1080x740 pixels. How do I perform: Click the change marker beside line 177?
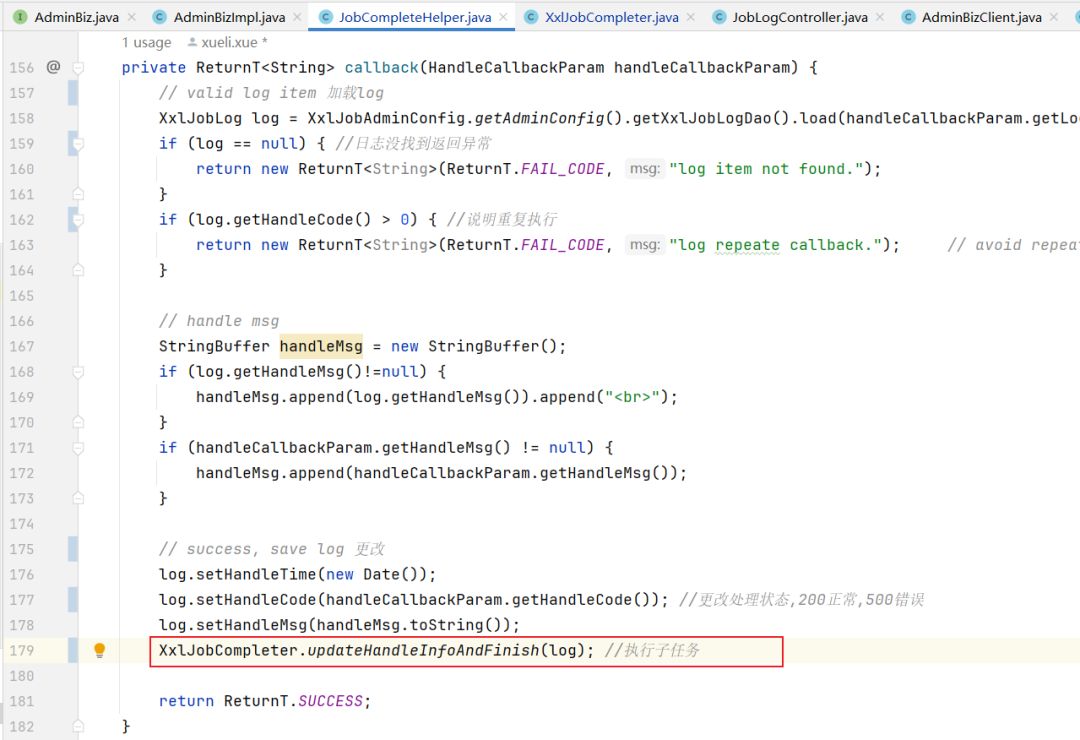coord(72,599)
